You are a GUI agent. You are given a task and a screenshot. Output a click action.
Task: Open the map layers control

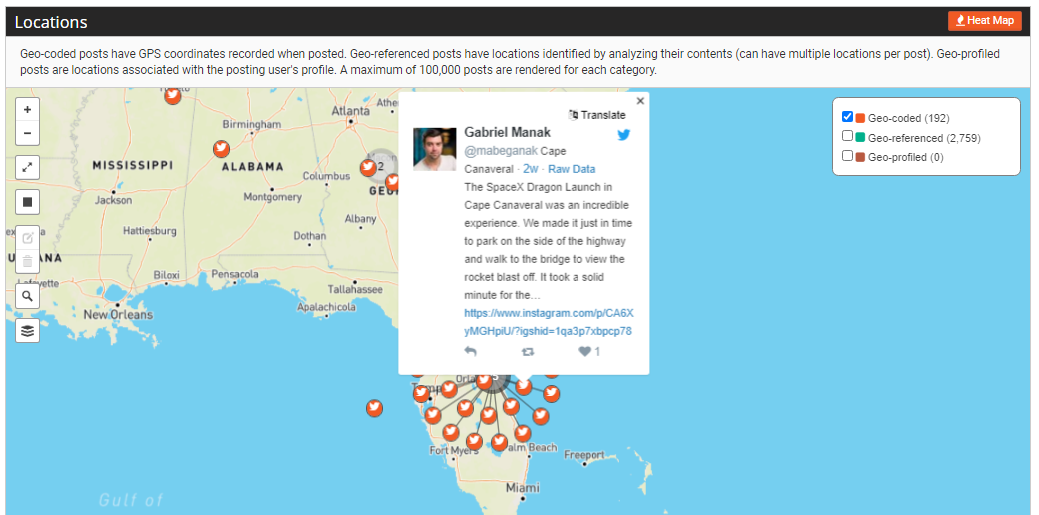[x=27, y=331]
